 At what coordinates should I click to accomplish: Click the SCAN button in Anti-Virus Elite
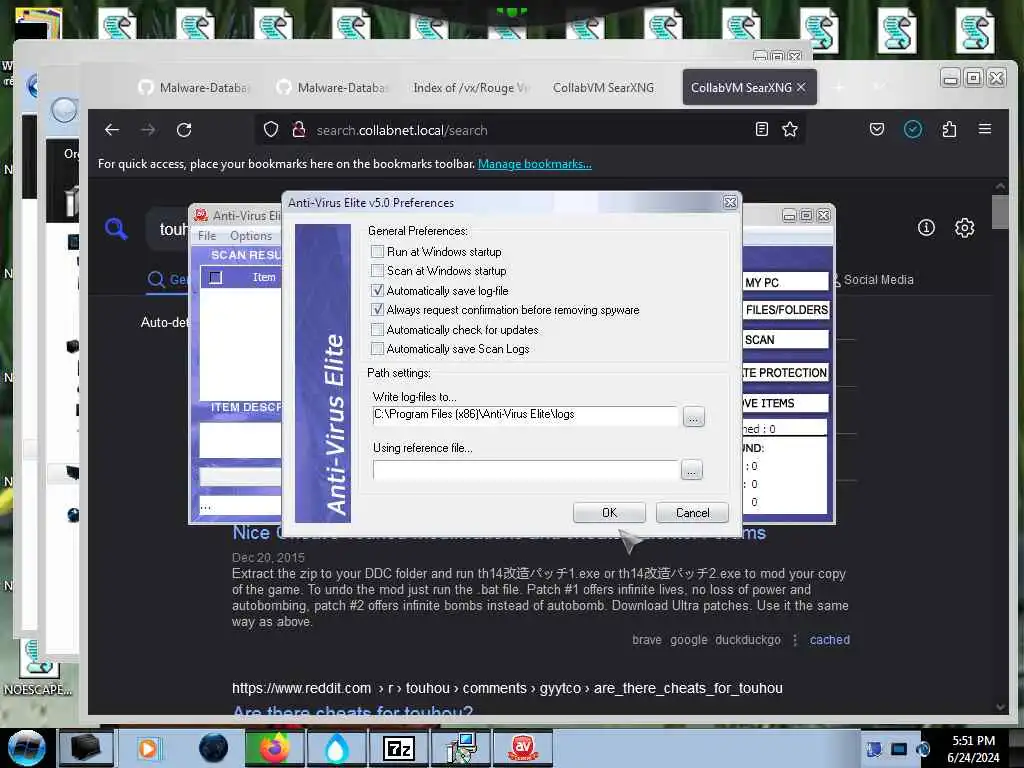pos(786,340)
